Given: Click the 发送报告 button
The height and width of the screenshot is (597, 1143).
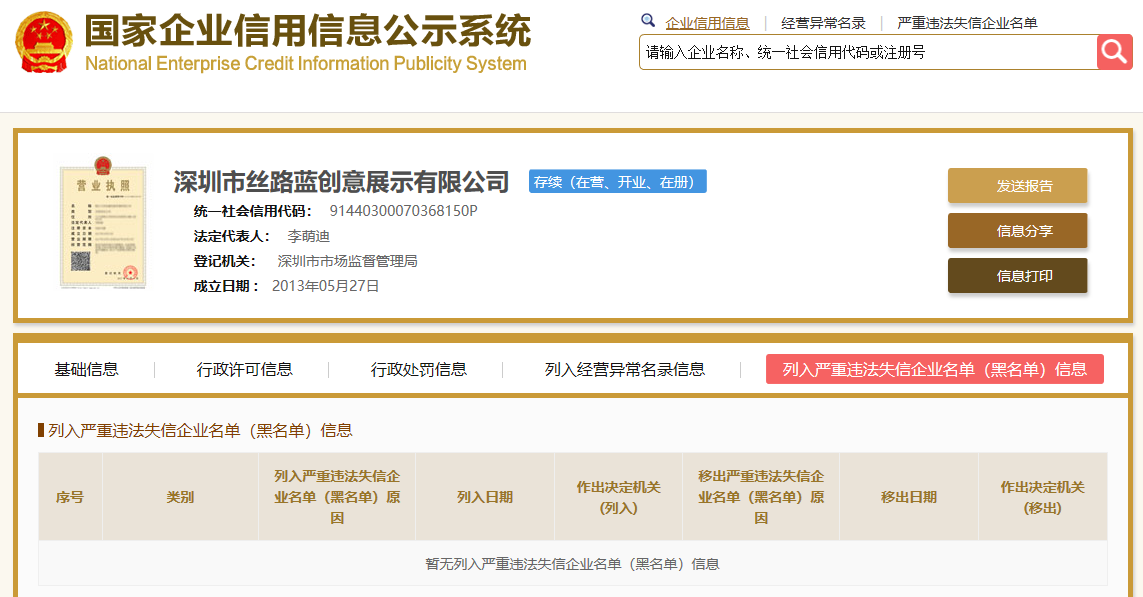Looking at the screenshot, I should point(1017,186).
